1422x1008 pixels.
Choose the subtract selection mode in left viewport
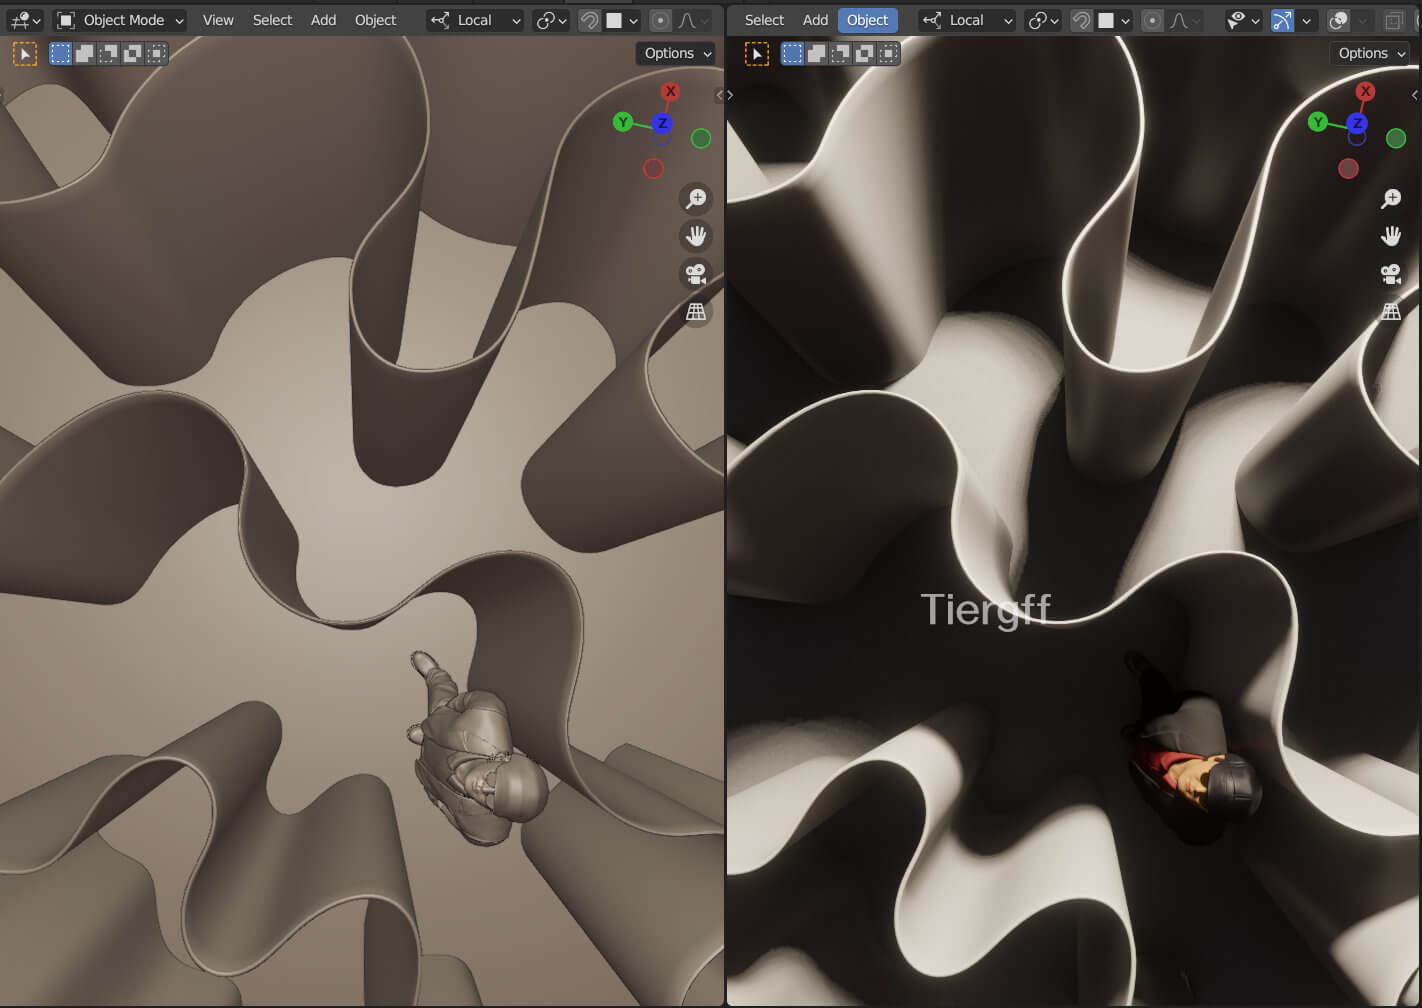click(108, 54)
